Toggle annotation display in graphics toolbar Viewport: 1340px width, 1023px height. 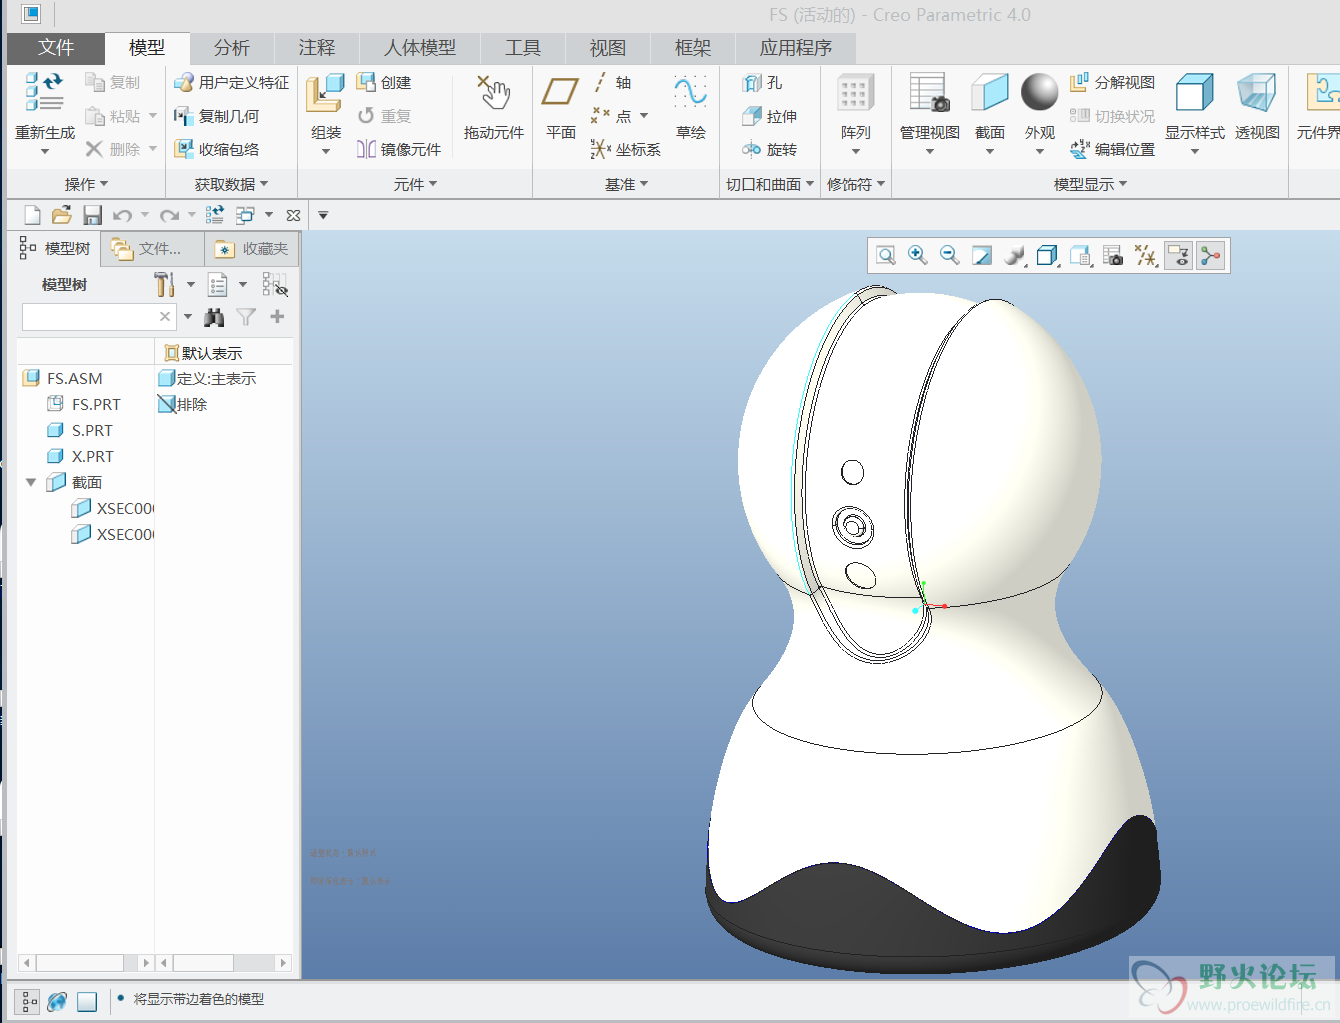point(1179,256)
